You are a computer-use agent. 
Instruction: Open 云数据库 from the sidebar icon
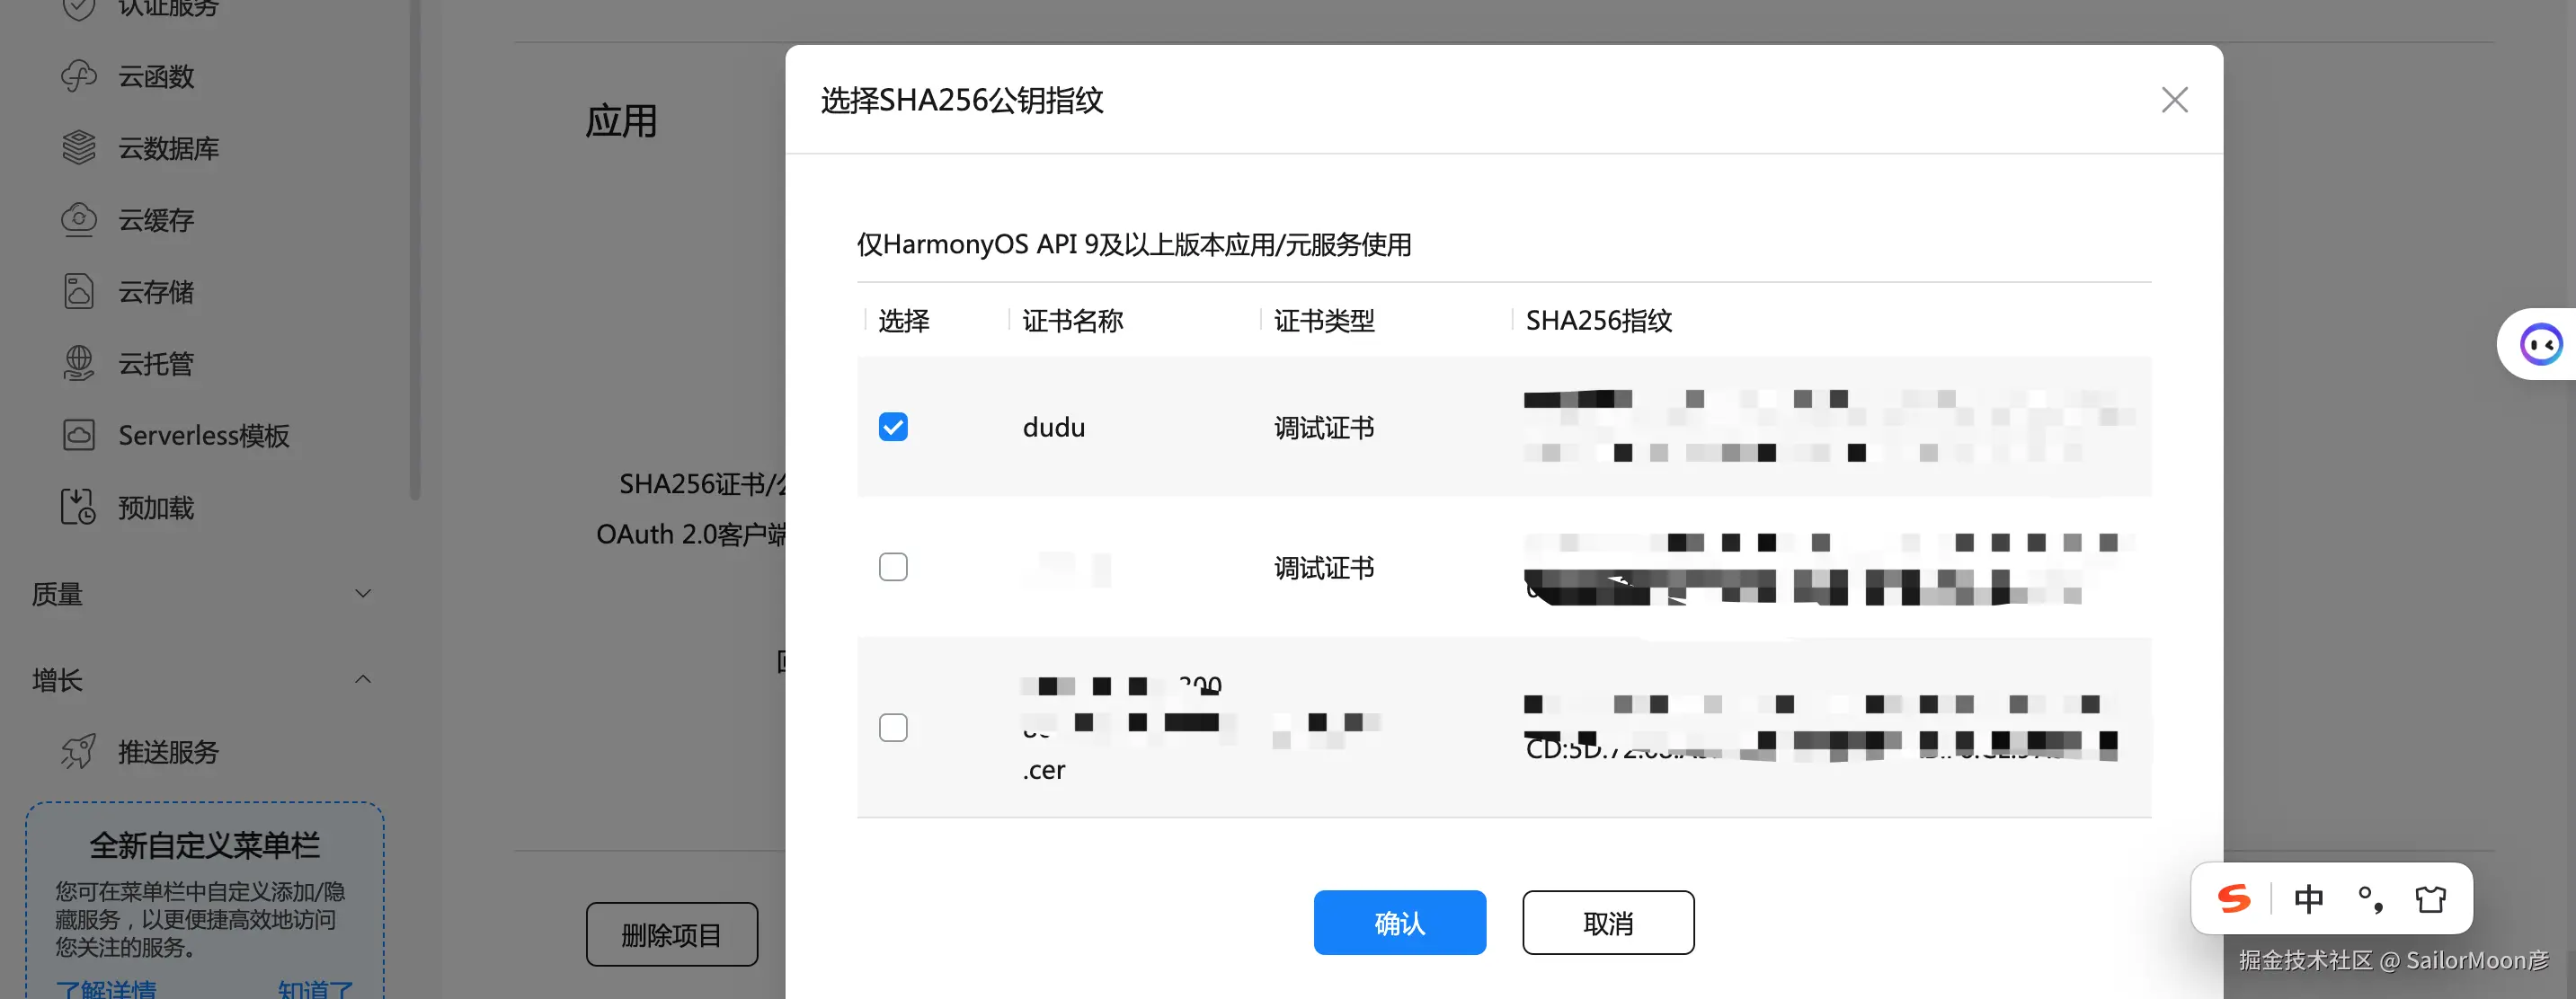pos(78,147)
